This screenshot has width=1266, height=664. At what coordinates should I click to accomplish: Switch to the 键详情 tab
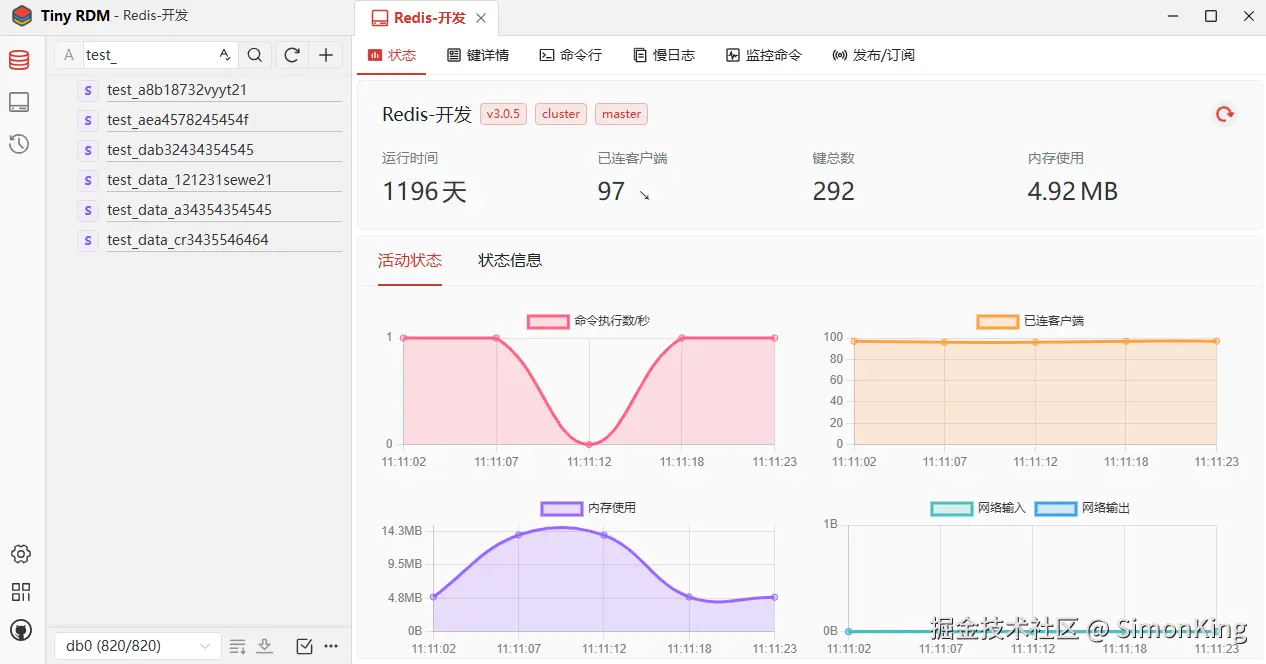pyautogui.click(x=478, y=55)
